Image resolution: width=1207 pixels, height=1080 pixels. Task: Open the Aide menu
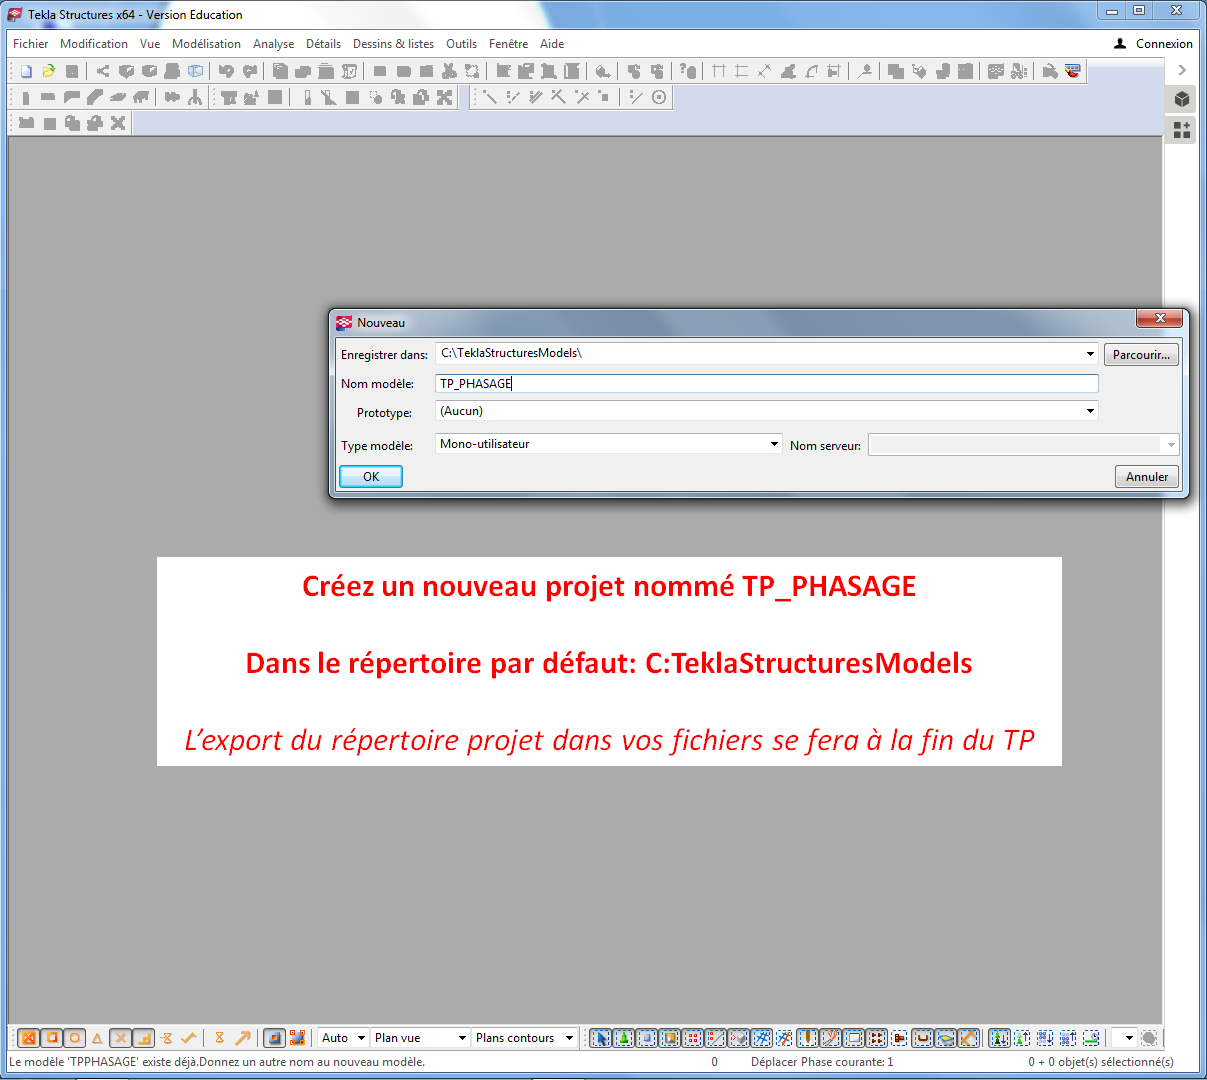coord(552,44)
